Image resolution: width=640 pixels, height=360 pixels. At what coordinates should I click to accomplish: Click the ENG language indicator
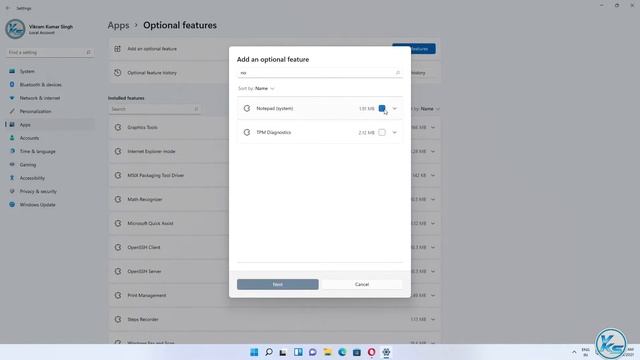pos(585,352)
